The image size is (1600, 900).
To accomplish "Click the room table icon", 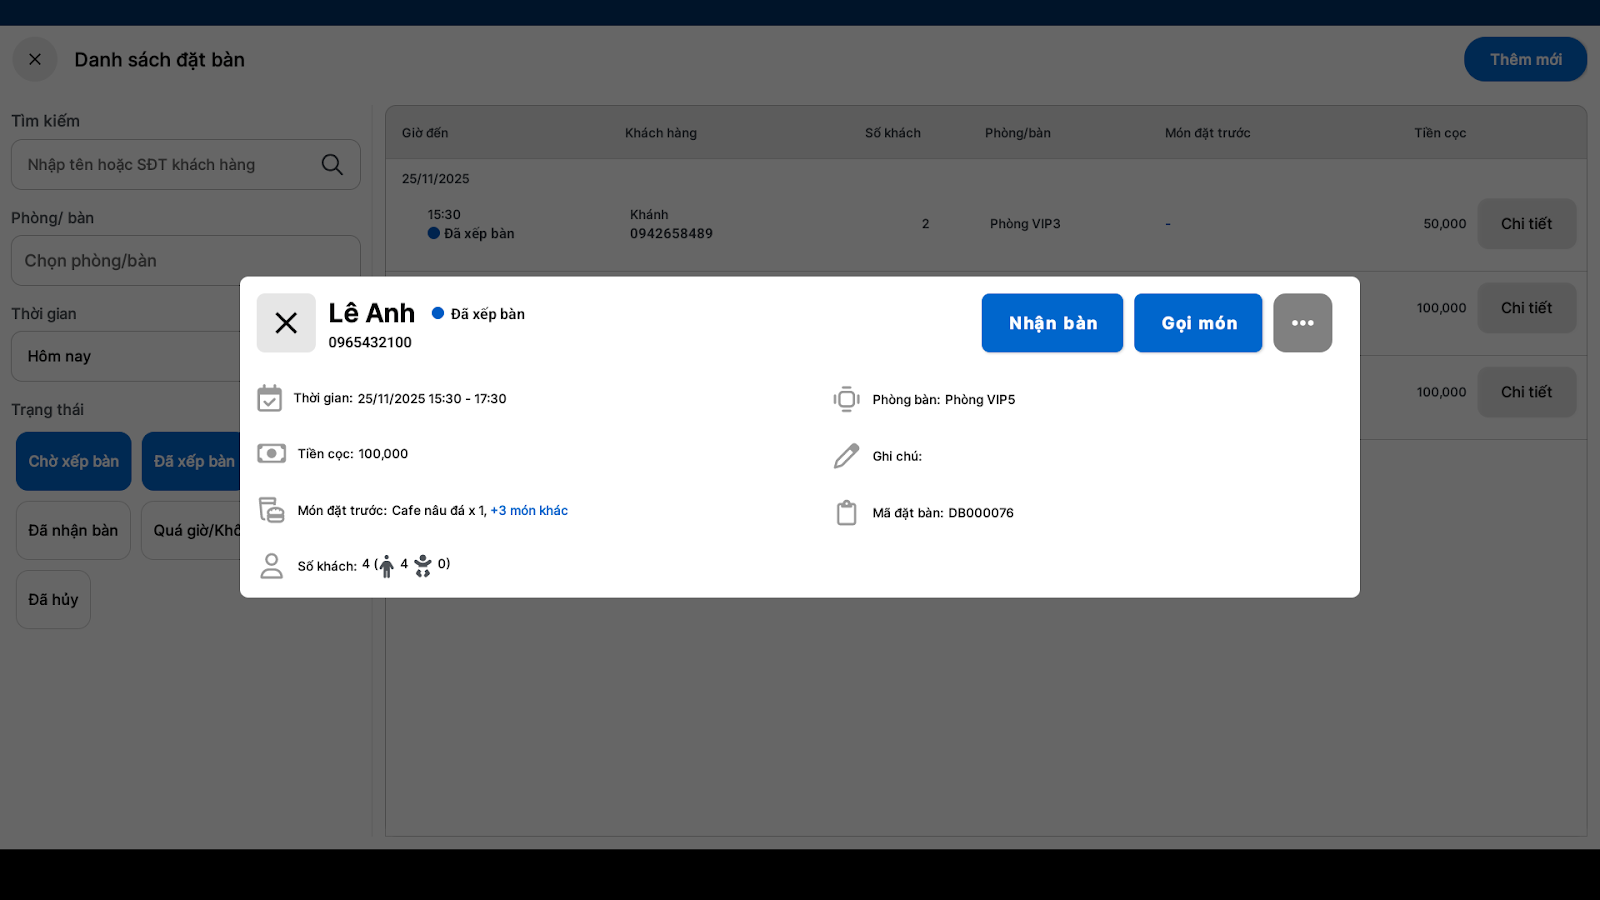I will 846,400.
